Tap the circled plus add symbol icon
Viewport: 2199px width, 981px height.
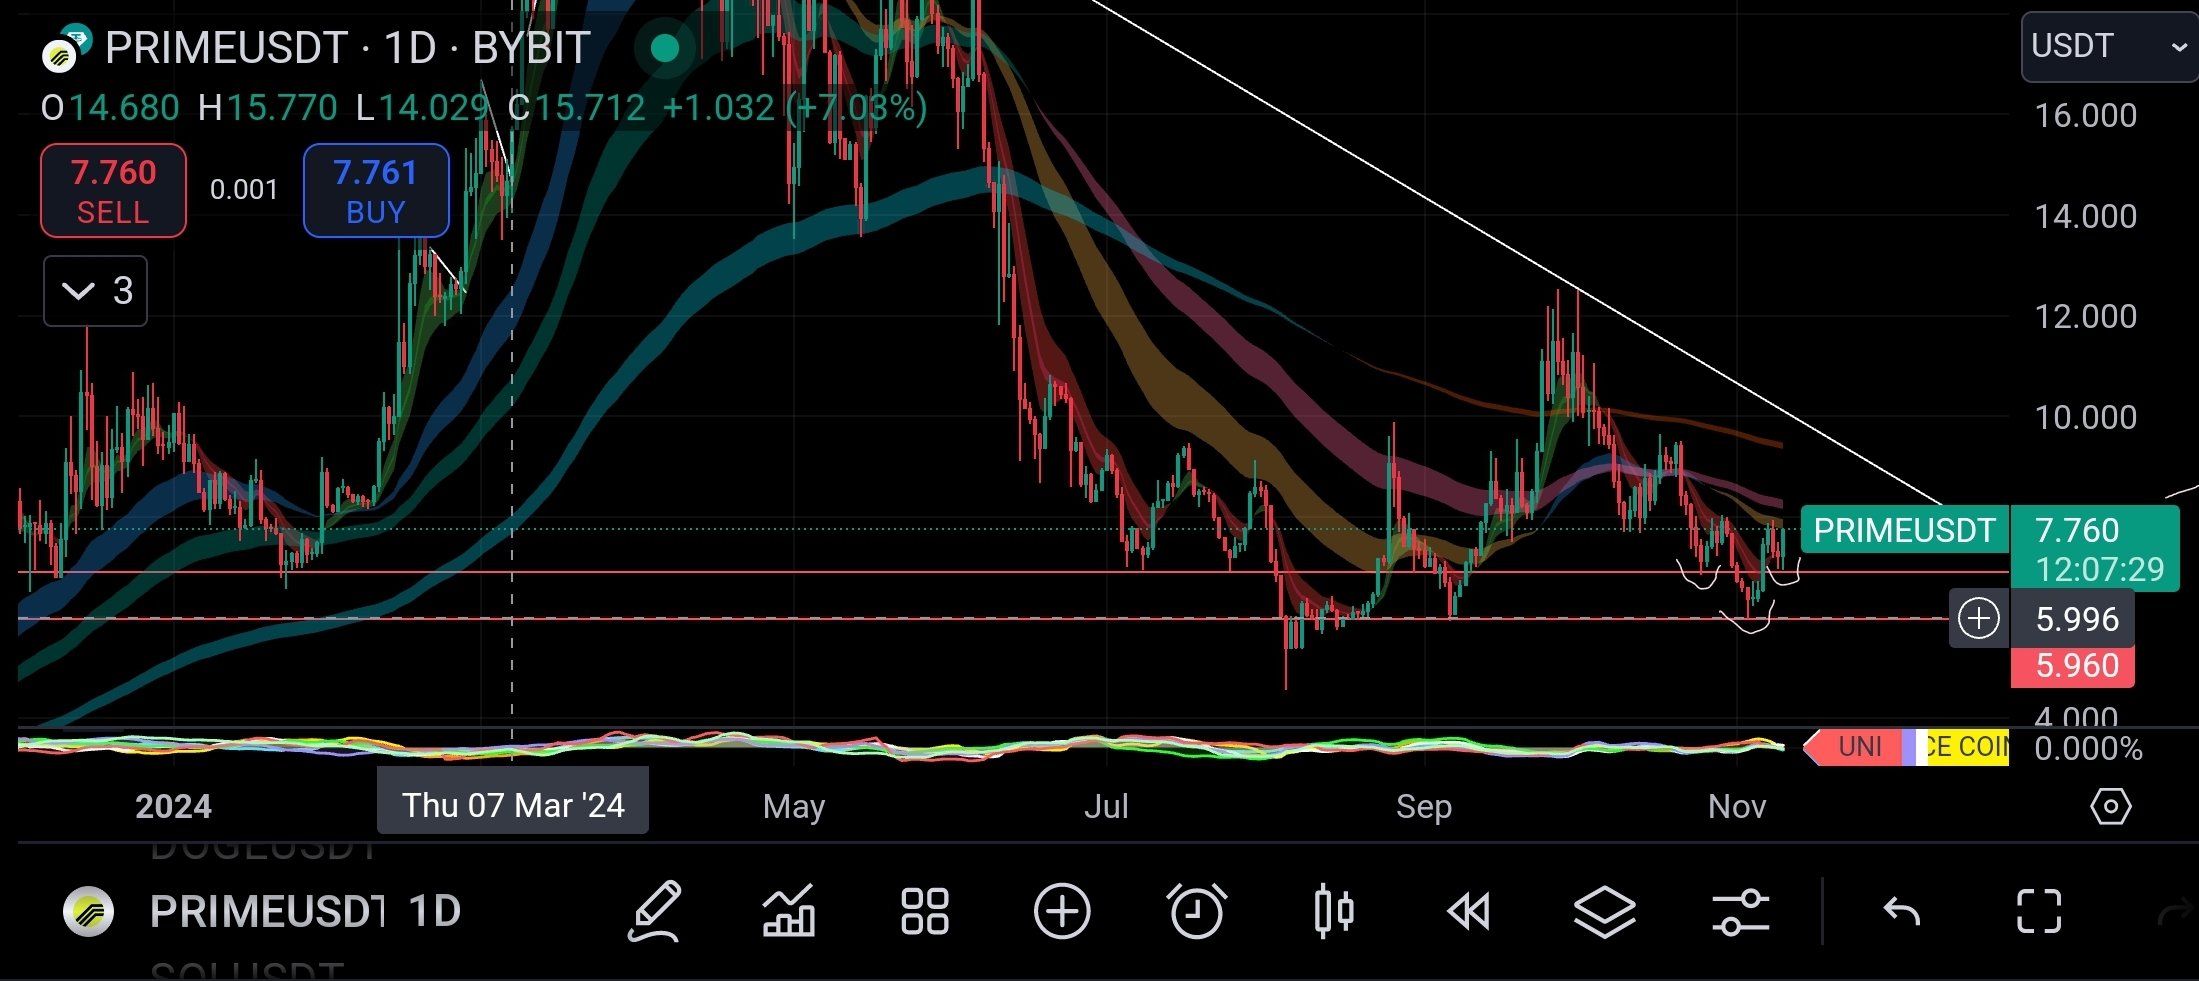[1061, 911]
